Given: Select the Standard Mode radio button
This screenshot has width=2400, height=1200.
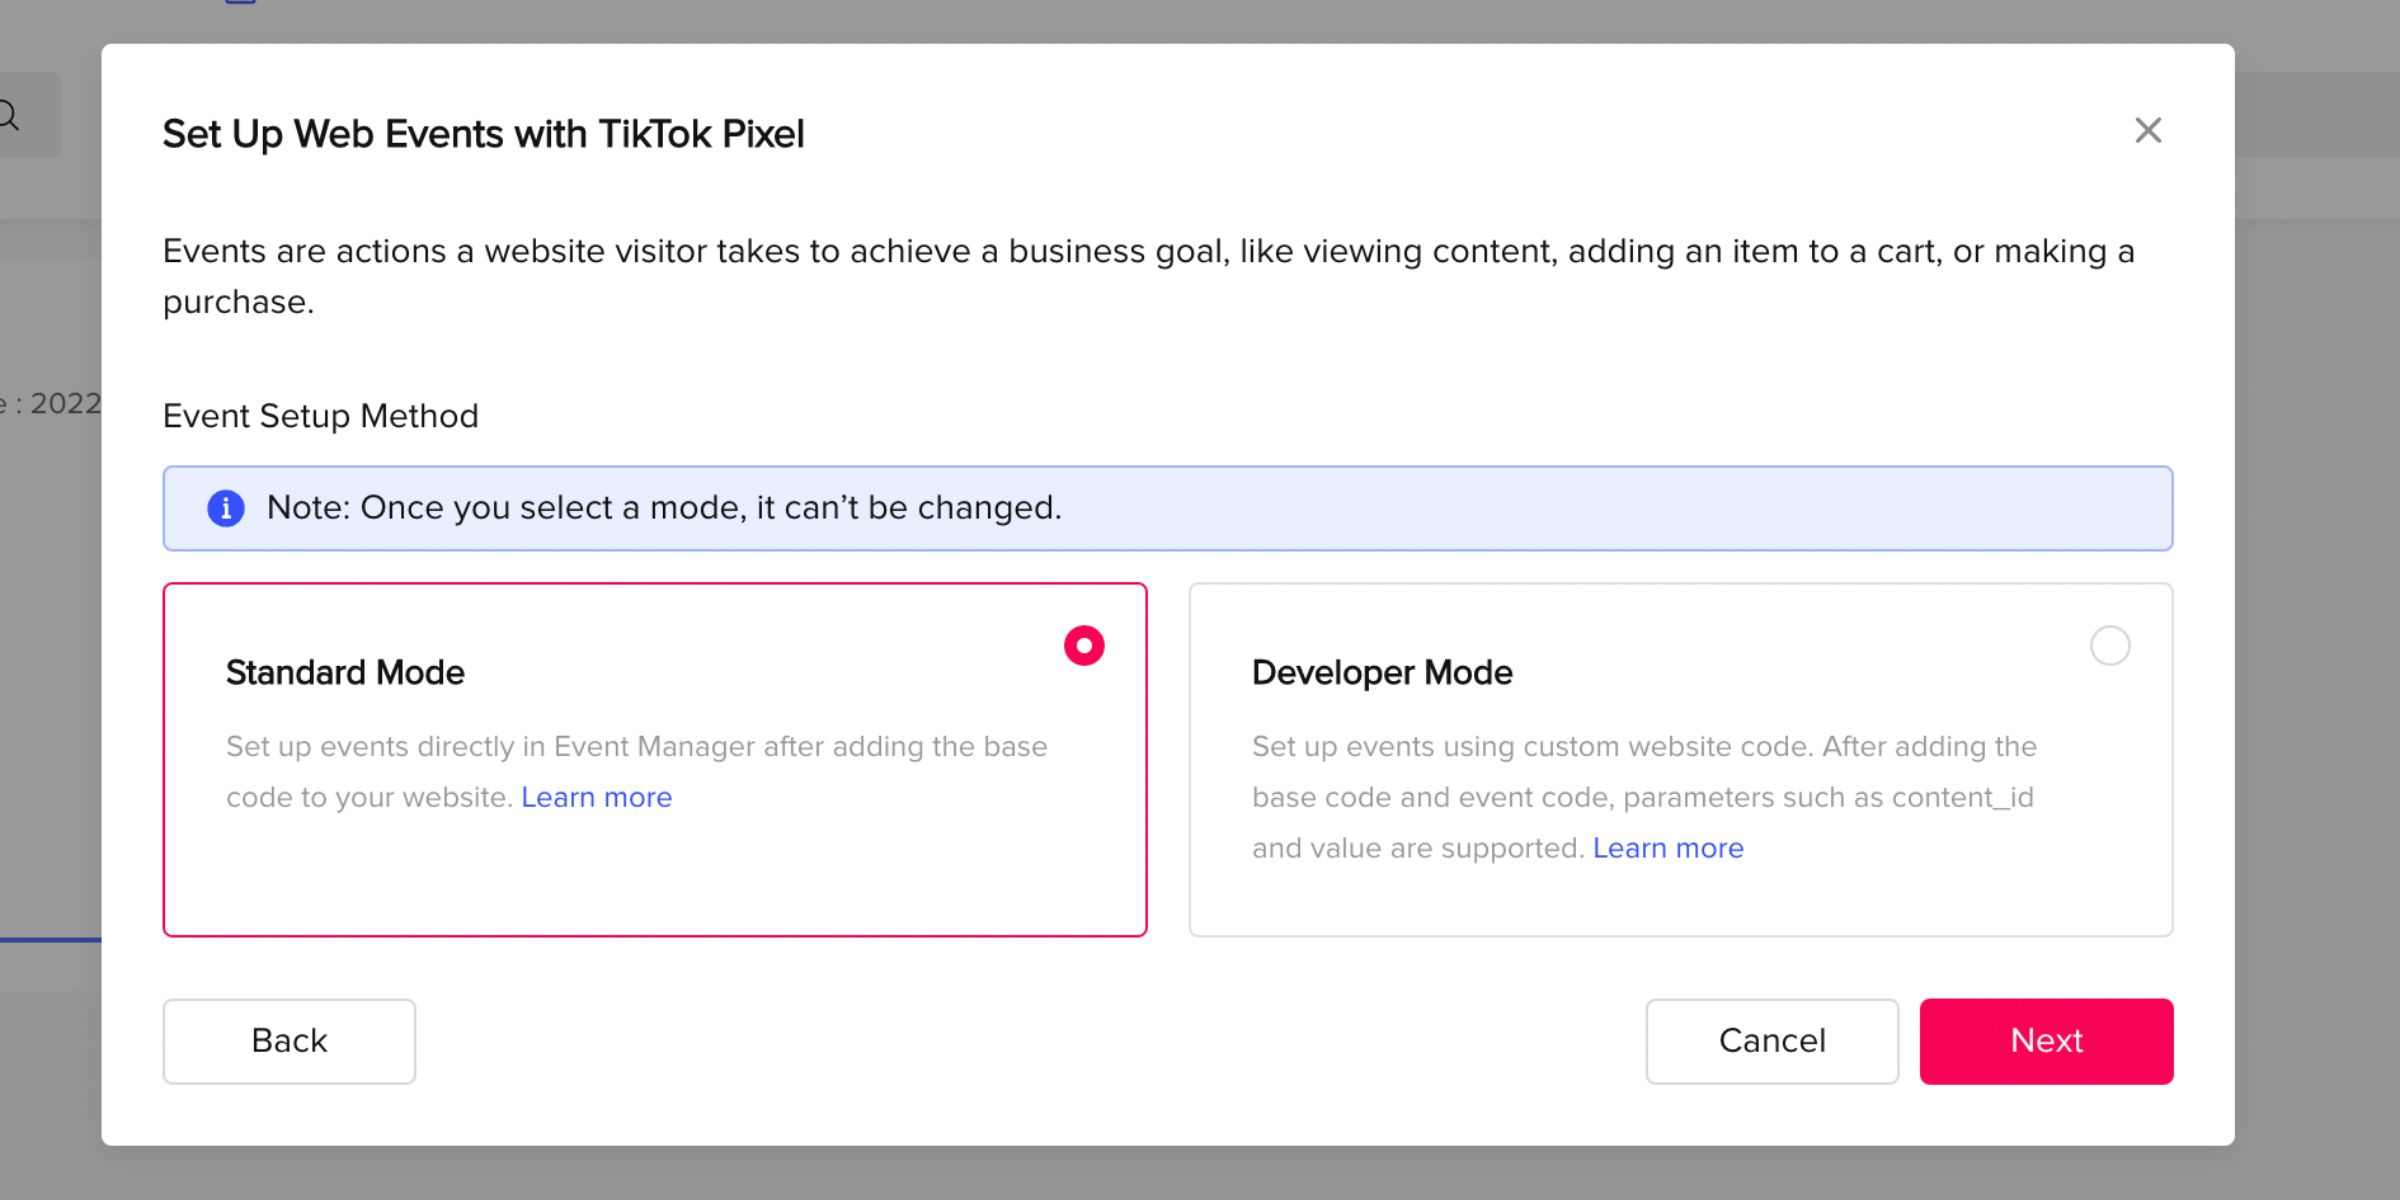Looking at the screenshot, I should pyautogui.click(x=1084, y=646).
